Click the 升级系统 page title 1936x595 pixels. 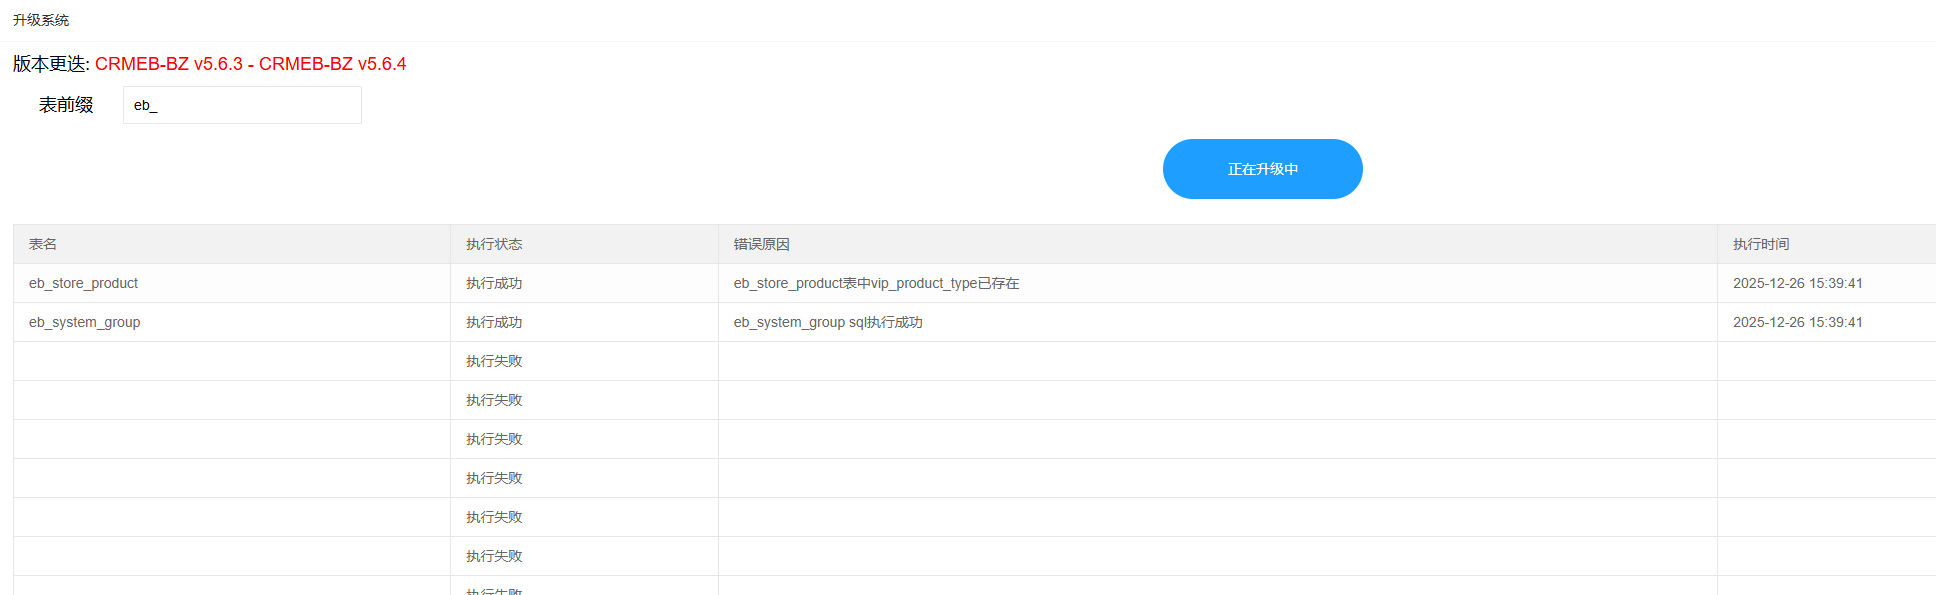click(x=41, y=20)
